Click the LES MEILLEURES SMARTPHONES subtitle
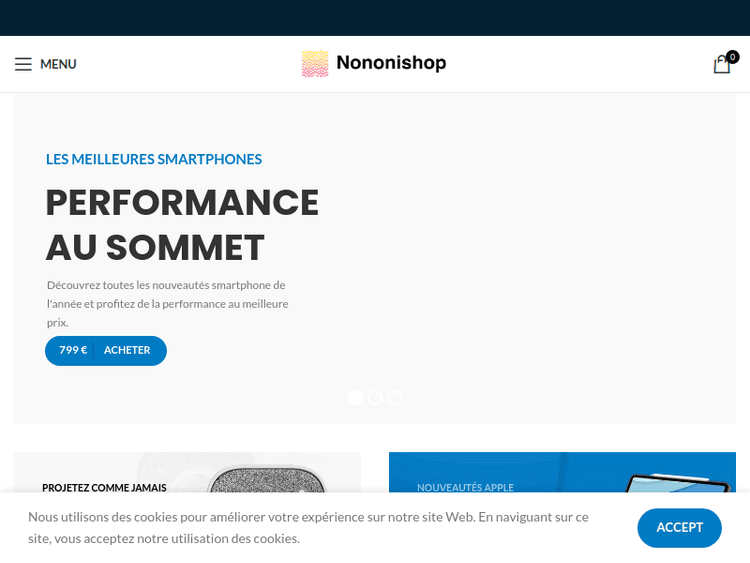This screenshot has height=563, width=750. pos(154,159)
